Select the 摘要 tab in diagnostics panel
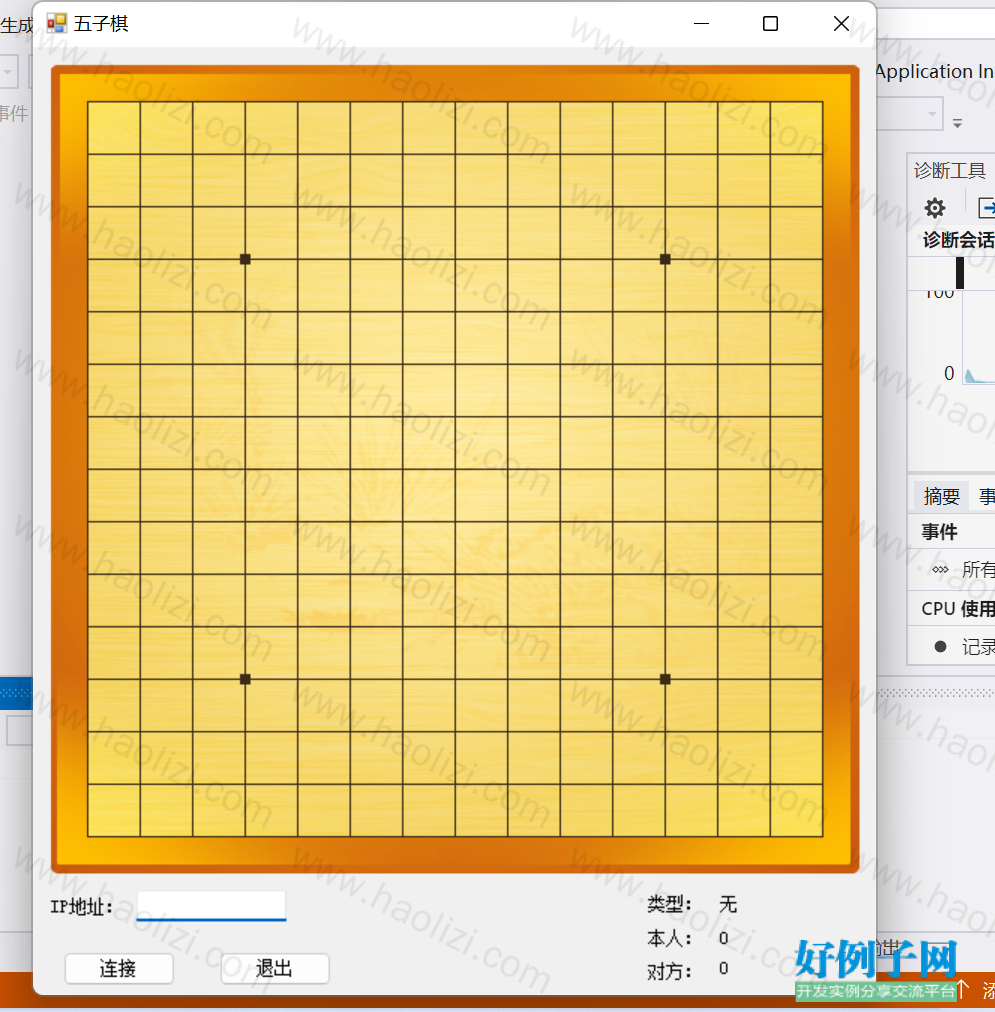The width and height of the screenshot is (995, 1012). coord(941,496)
